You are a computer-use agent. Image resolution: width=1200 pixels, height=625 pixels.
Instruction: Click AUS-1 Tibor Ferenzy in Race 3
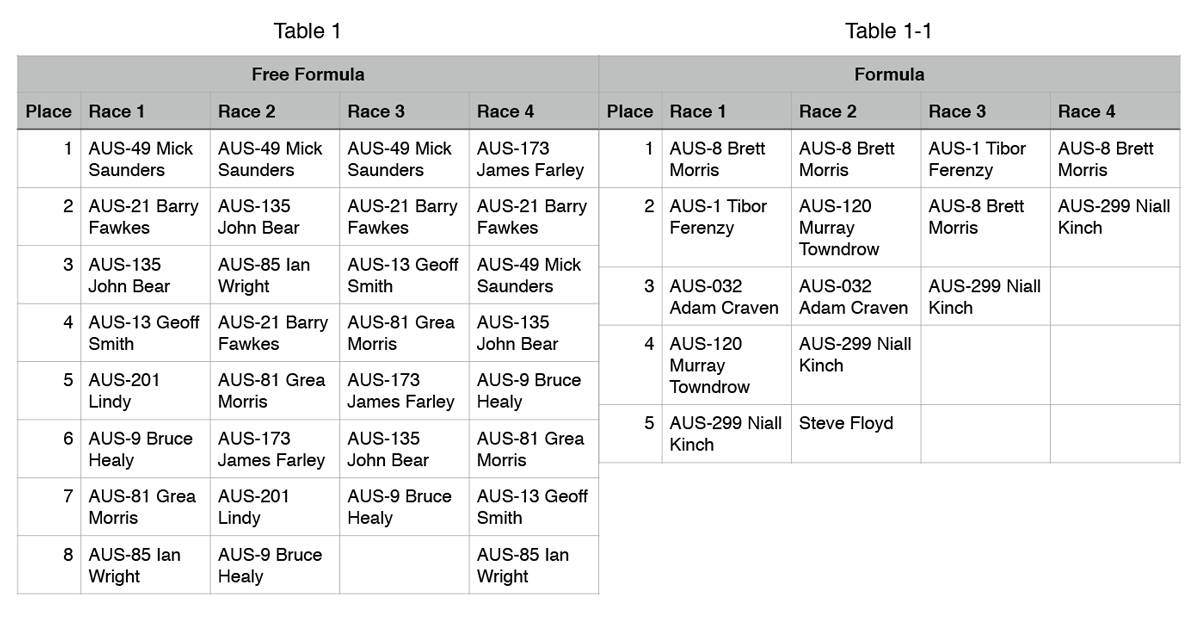[x=977, y=159]
